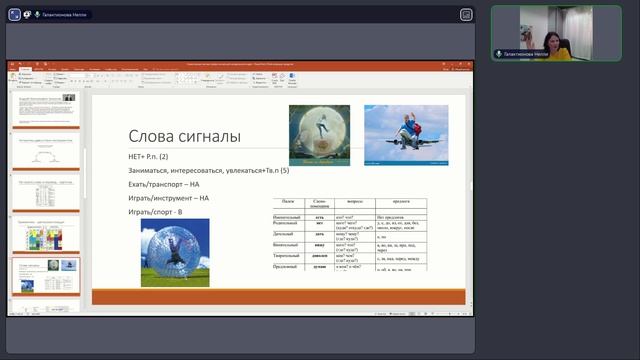Viewport: 640px width, 360px height.
Task: Click the recording indicator icon beside speaker name
Action: tap(27, 15)
